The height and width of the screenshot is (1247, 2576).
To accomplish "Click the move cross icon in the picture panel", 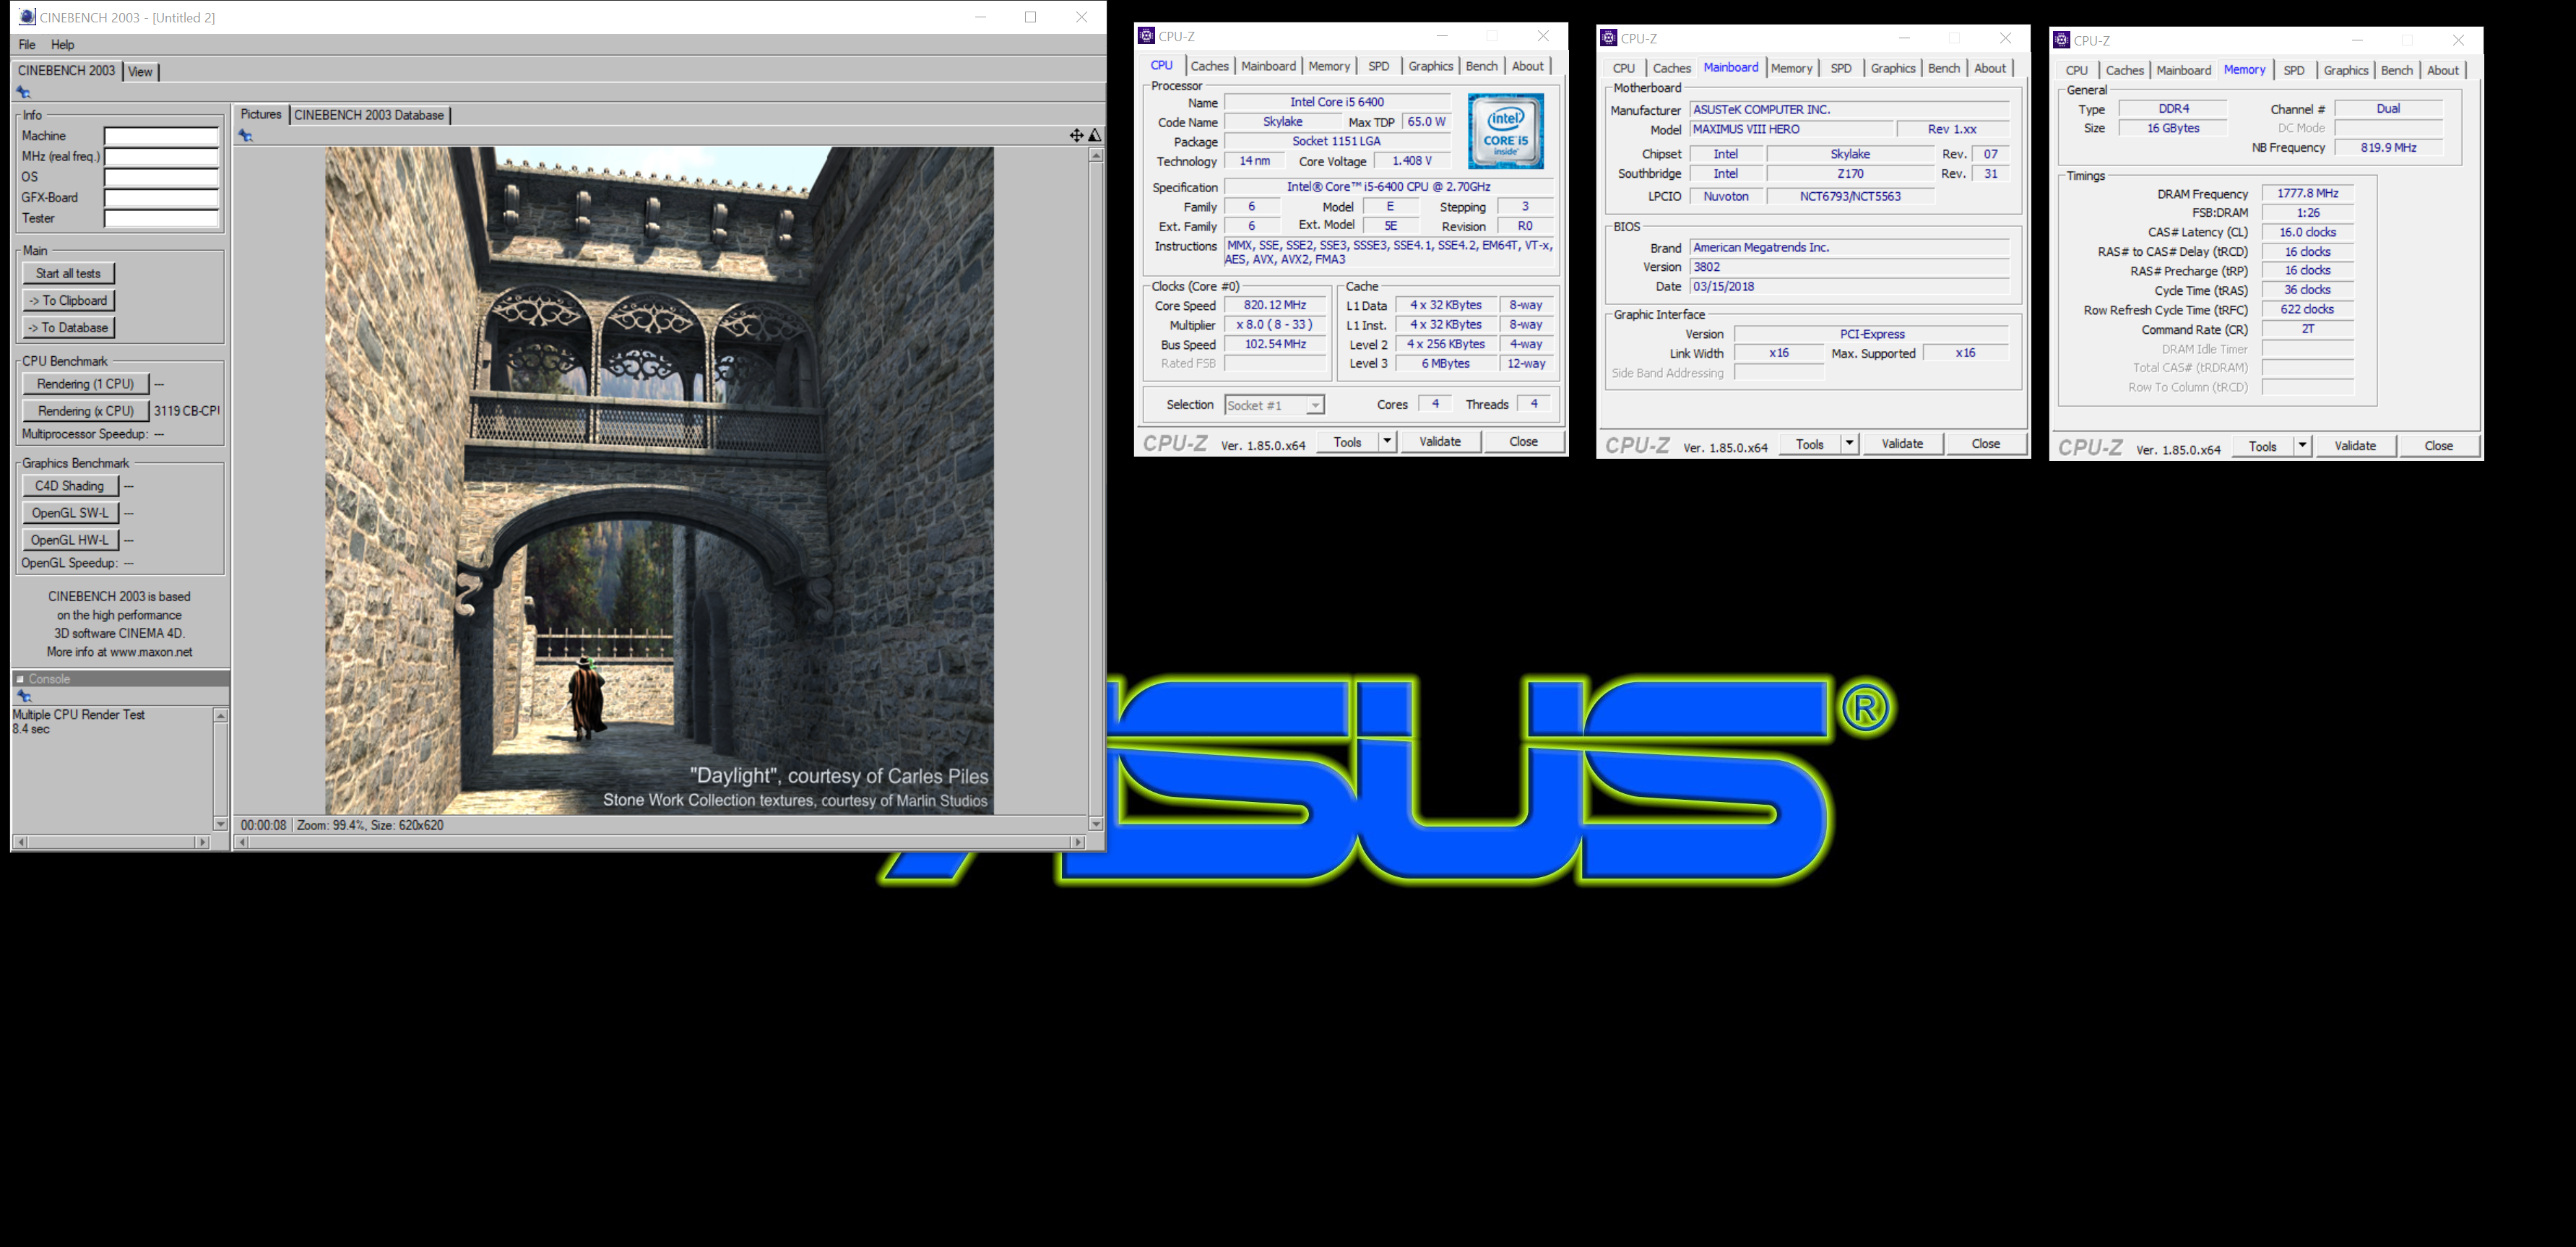I will tap(1076, 135).
